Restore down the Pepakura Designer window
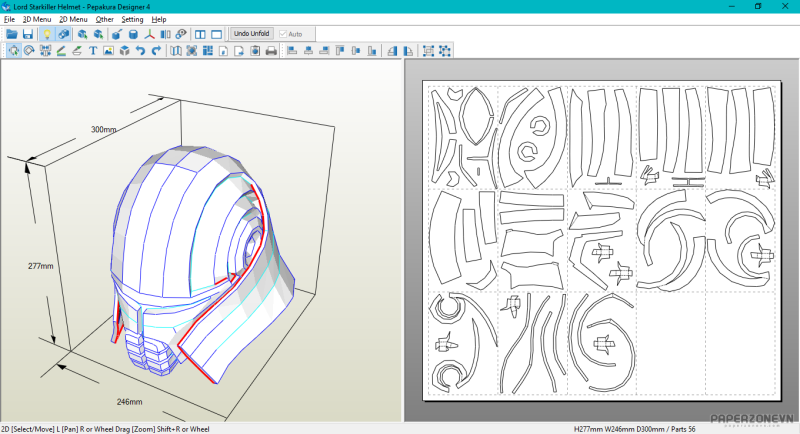Image resolution: width=800 pixels, height=434 pixels. click(x=758, y=6)
